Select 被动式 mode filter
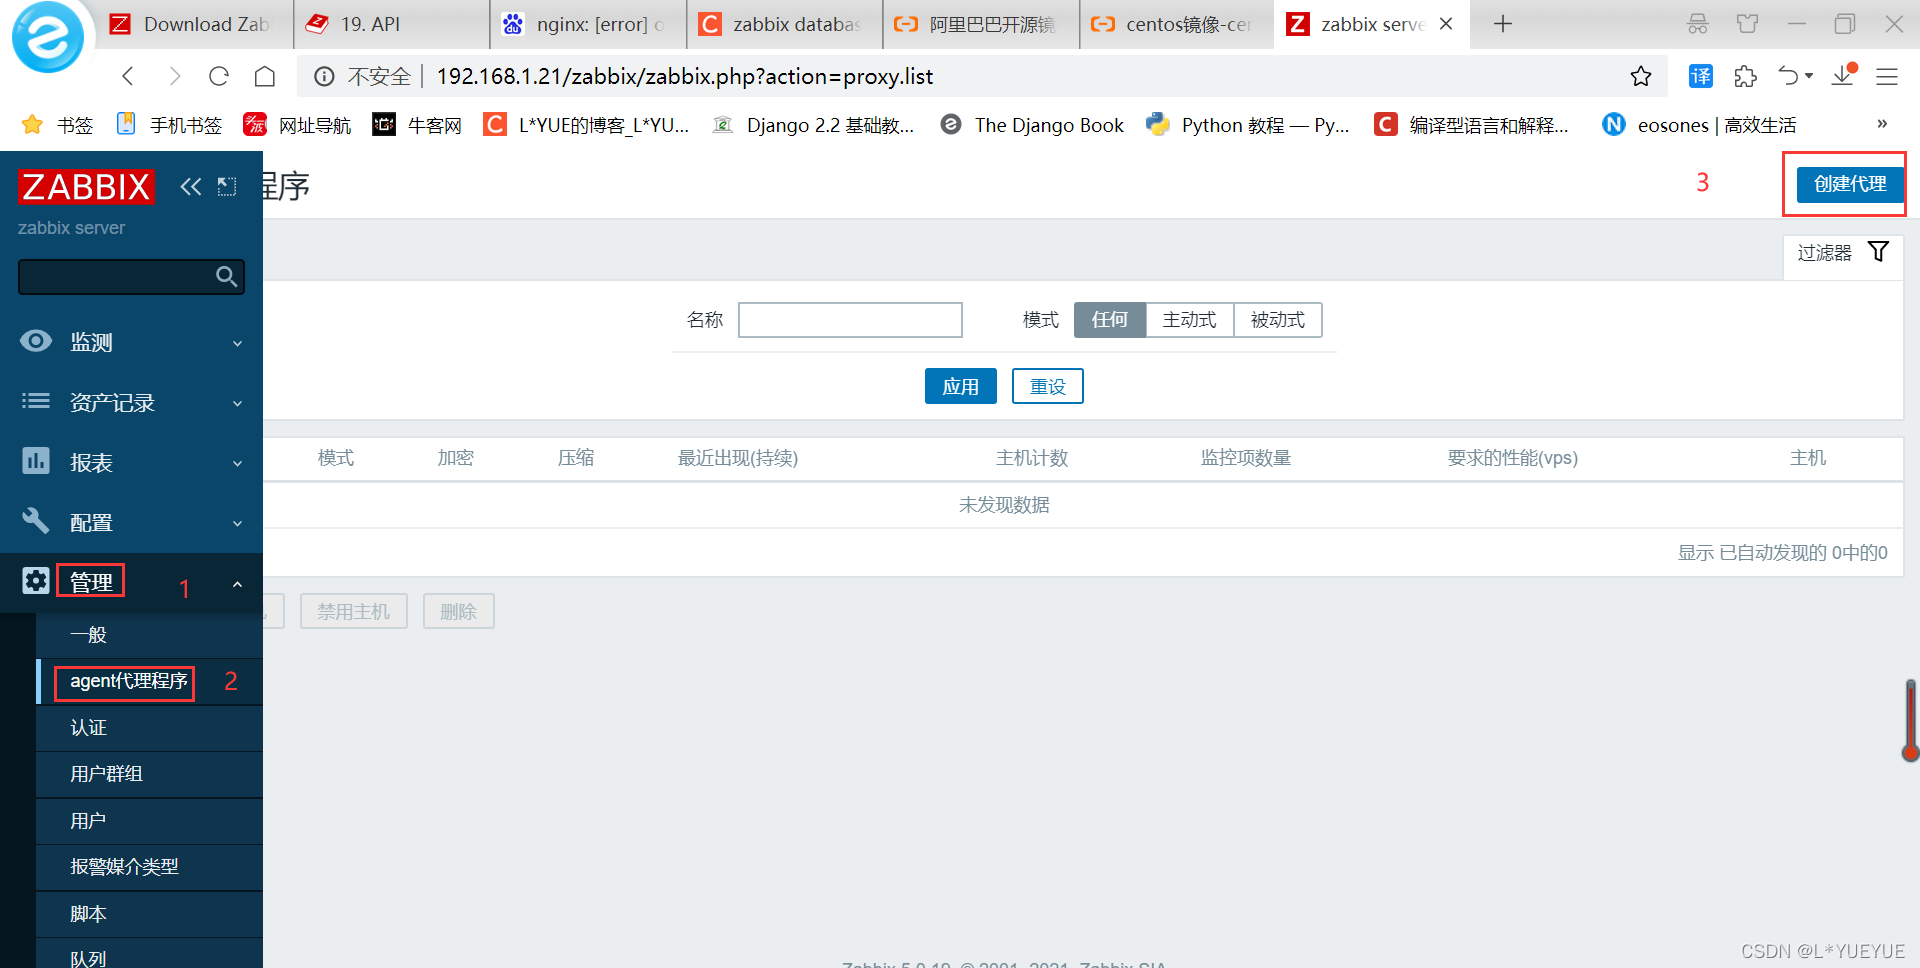The height and width of the screenshot is (968, 1920). coord(1278,320)
